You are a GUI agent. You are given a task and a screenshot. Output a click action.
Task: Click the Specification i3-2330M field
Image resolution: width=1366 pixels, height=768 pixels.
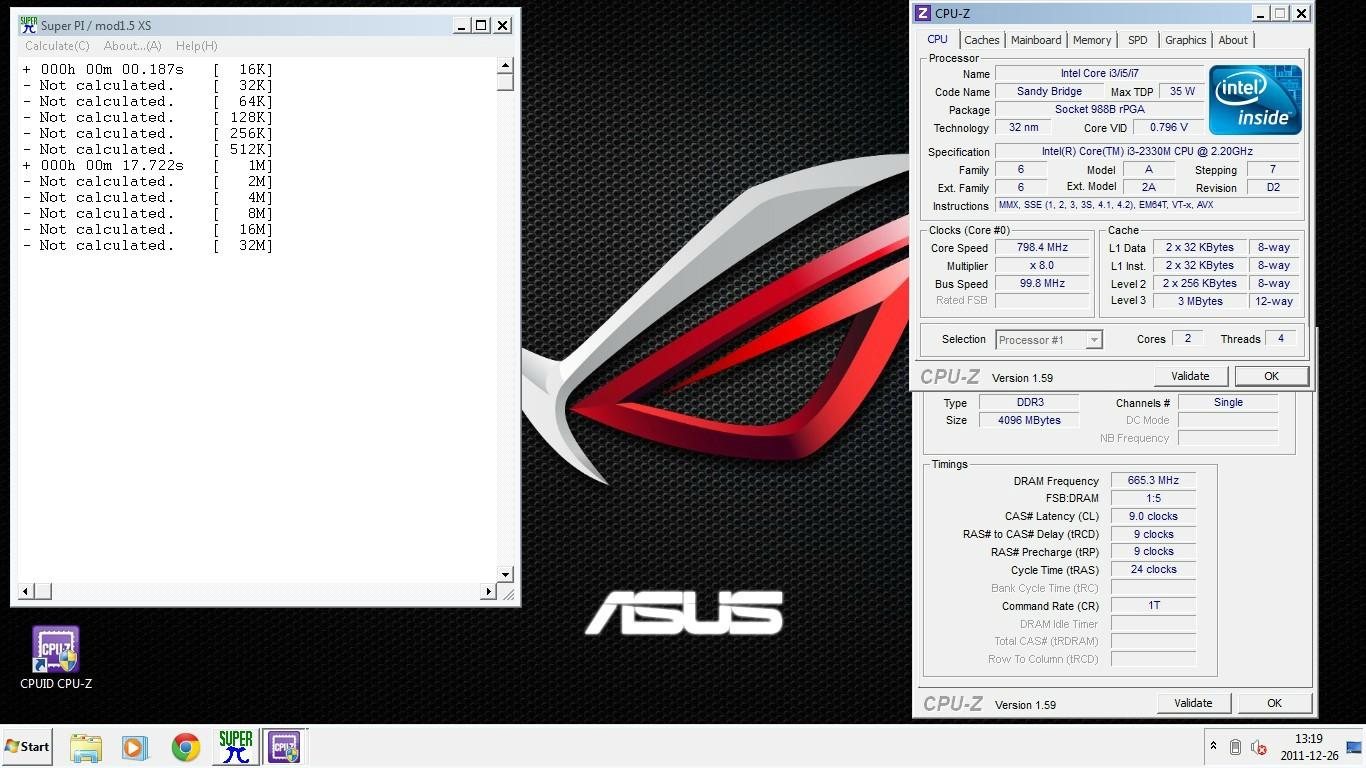click(x=1147, y=152)
